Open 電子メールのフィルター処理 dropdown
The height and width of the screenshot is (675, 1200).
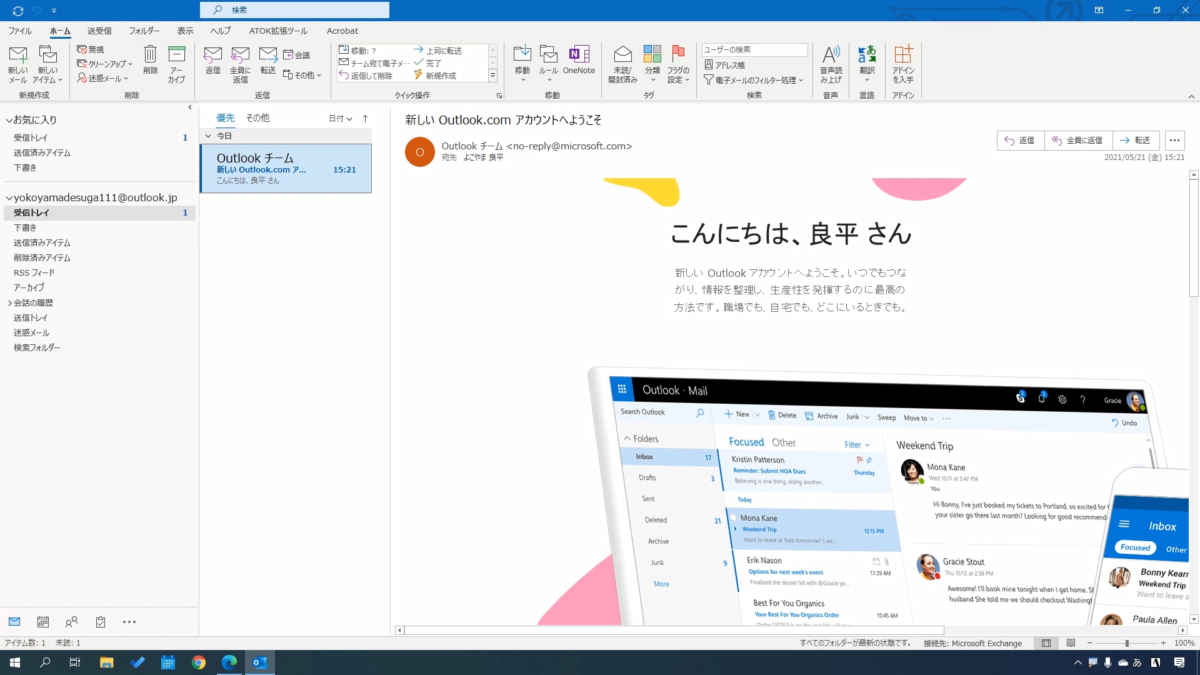753,79
